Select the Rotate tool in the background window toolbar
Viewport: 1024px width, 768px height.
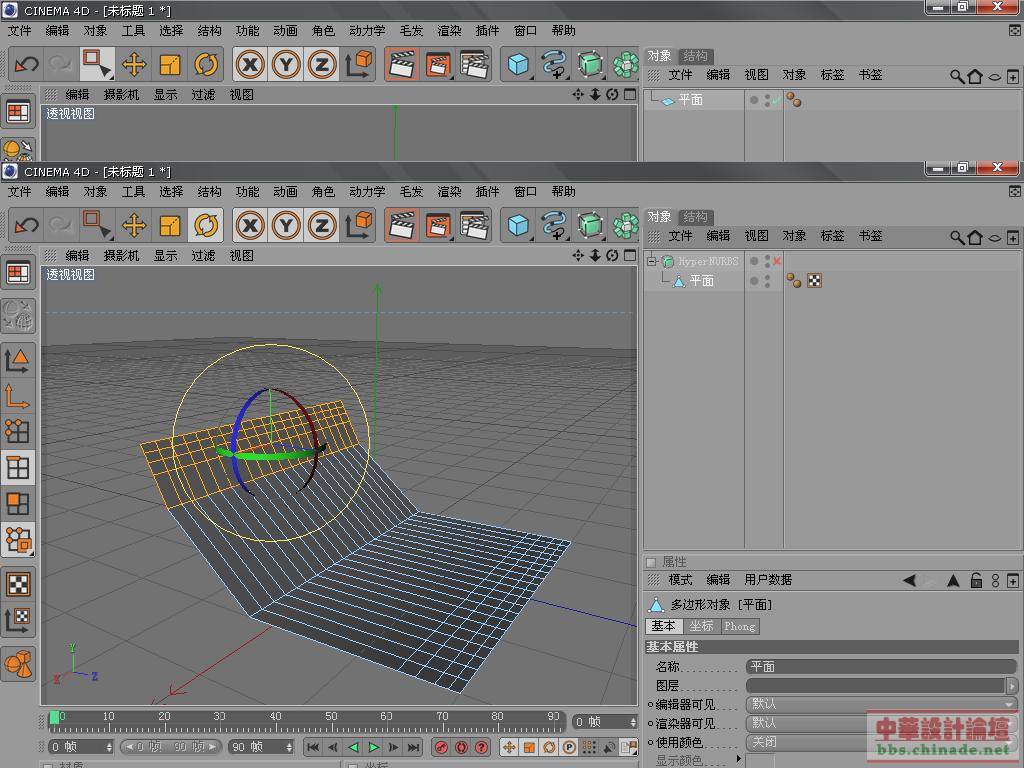pyautogui.click(x=206, y=65)
